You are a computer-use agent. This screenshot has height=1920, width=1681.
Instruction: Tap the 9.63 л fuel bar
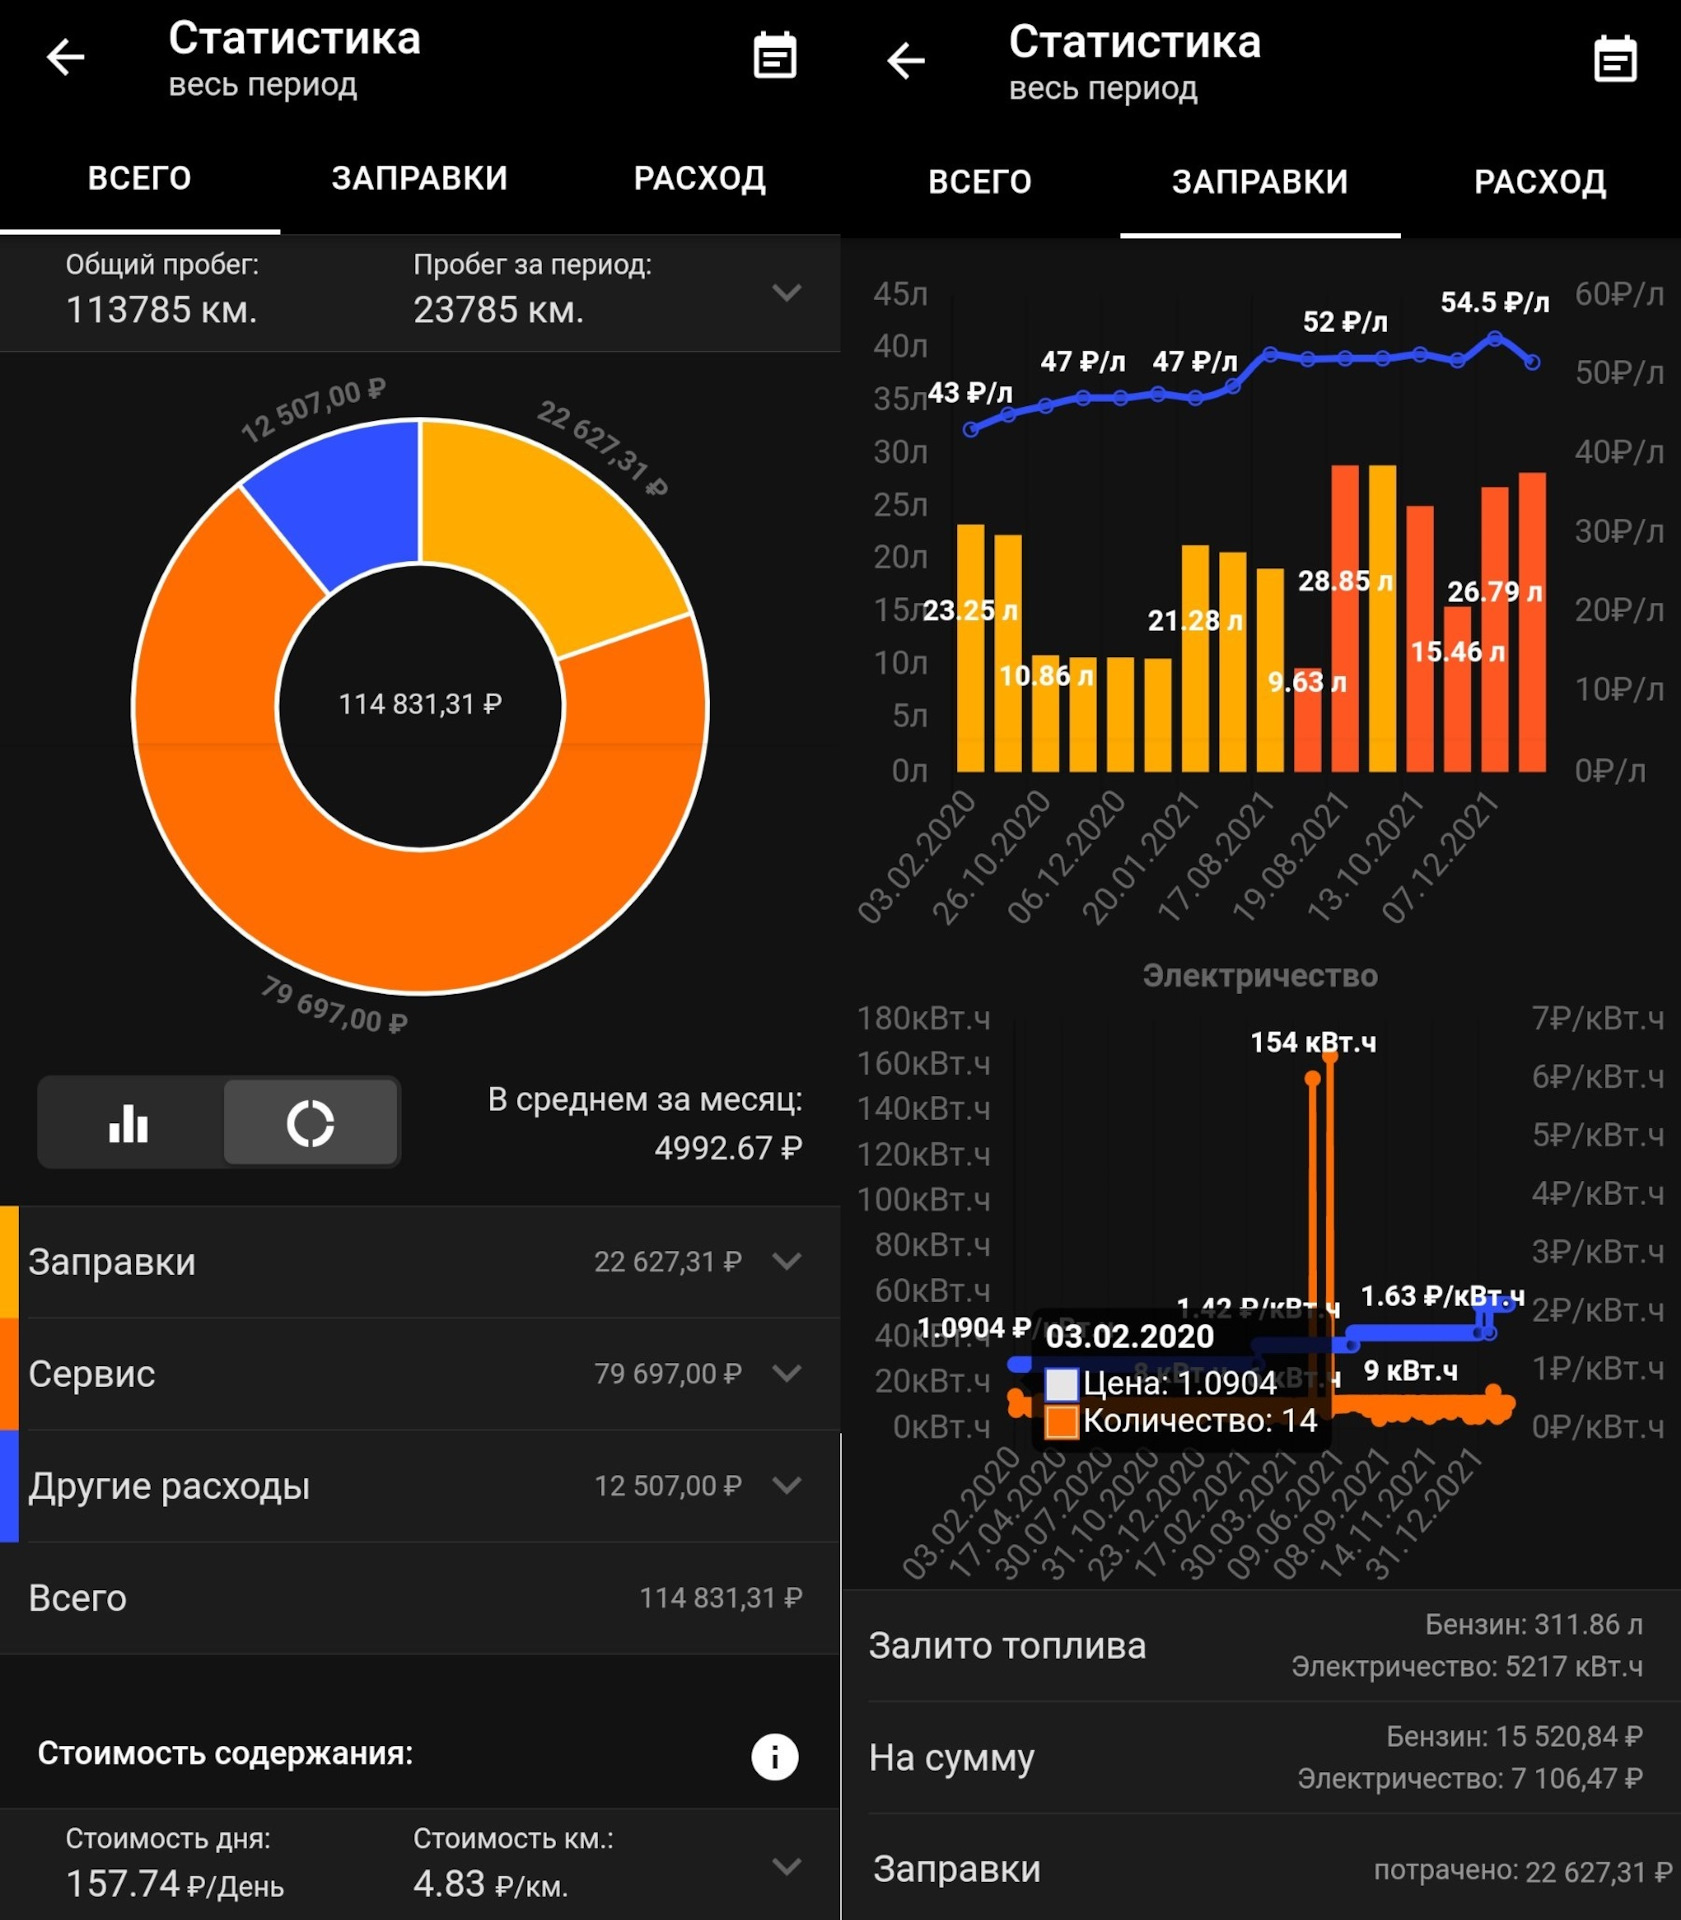coord(1307,720)
